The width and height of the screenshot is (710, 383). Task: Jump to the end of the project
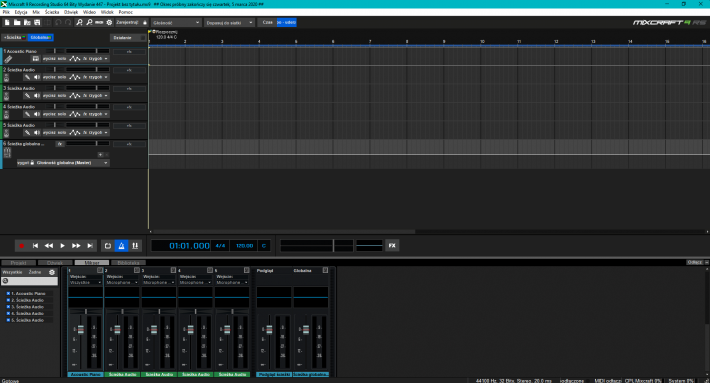[90, 246]
